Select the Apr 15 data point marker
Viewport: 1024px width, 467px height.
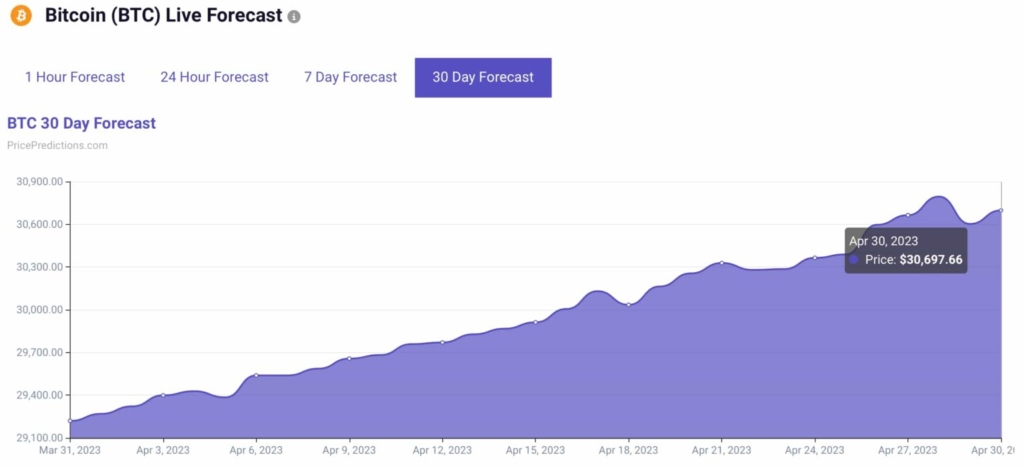(535, 322)
